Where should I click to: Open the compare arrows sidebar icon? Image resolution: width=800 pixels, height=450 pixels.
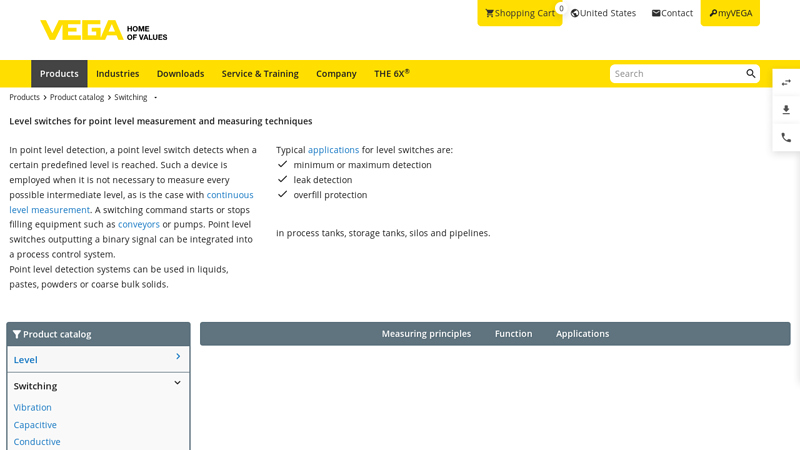[x=786, y=83]
